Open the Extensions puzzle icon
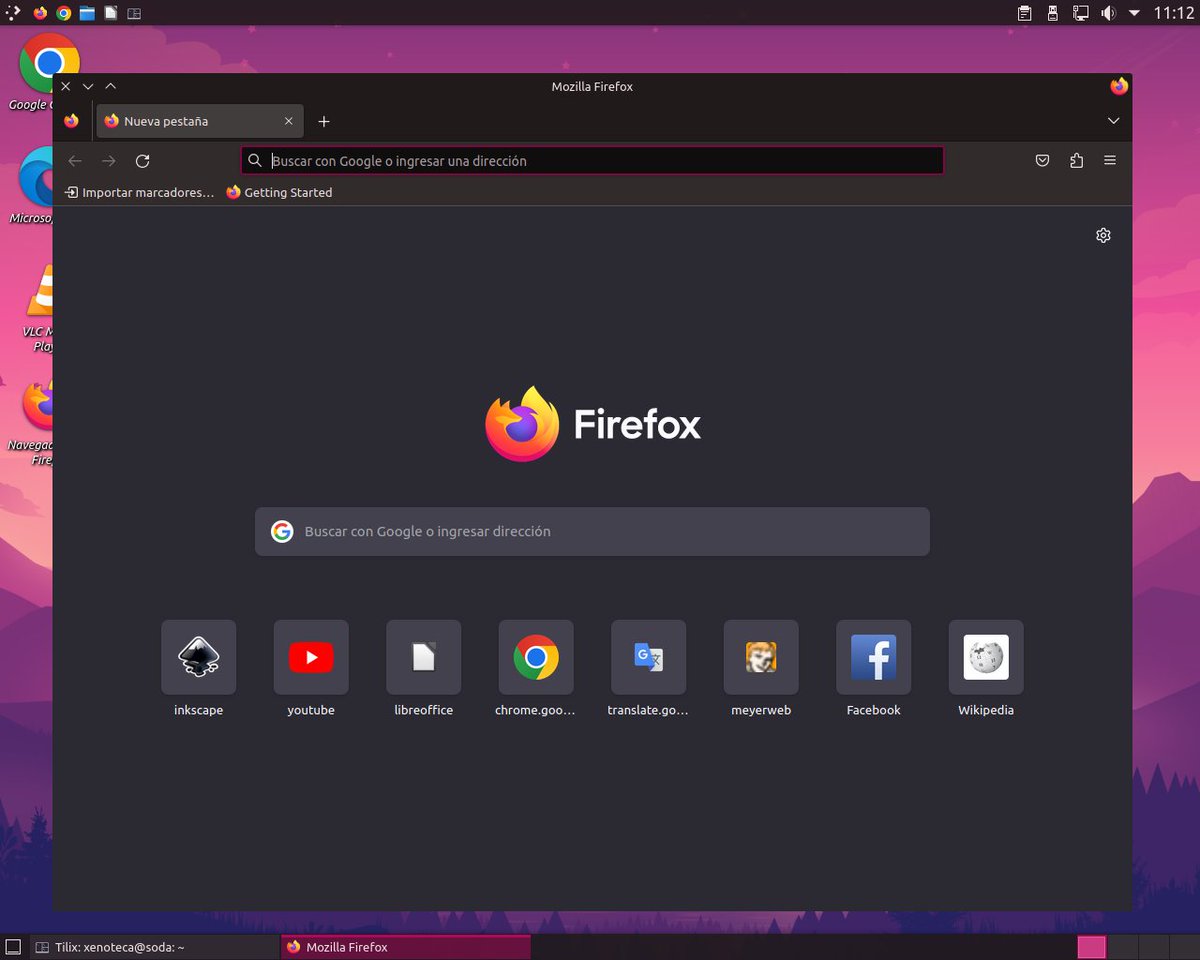The image size is (1200, 960). tap(1076, 160)
